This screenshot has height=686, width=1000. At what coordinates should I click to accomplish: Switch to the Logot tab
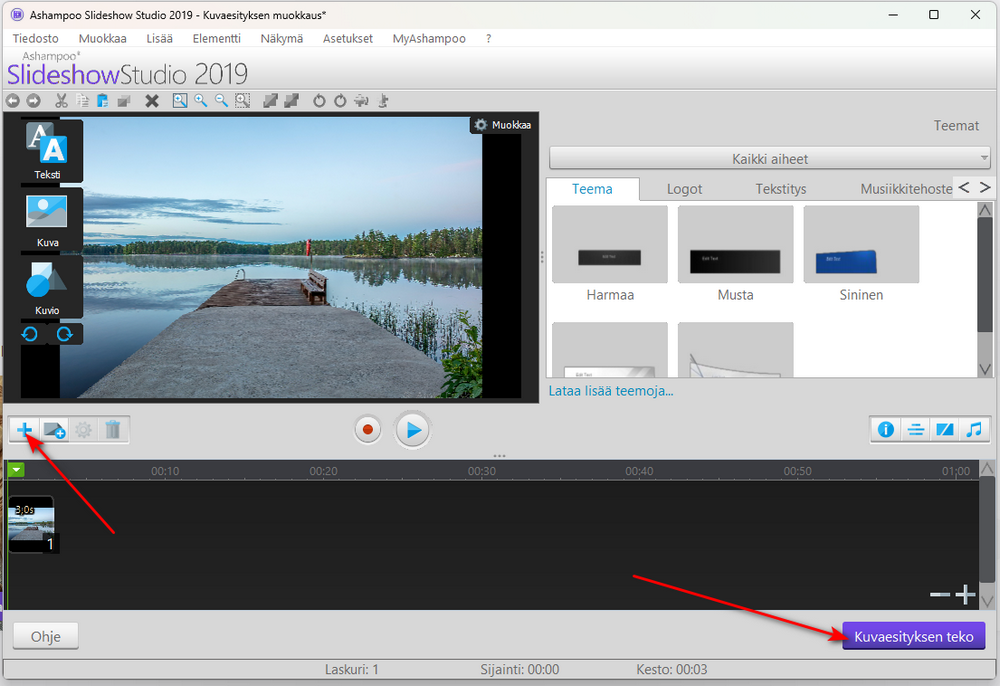[x=684, y=189]
